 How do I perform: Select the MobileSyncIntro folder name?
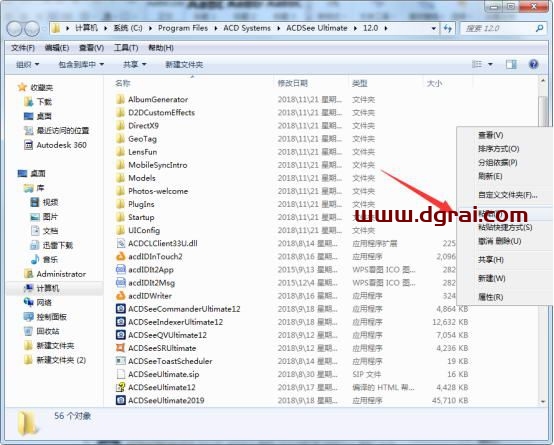(158, 165)
